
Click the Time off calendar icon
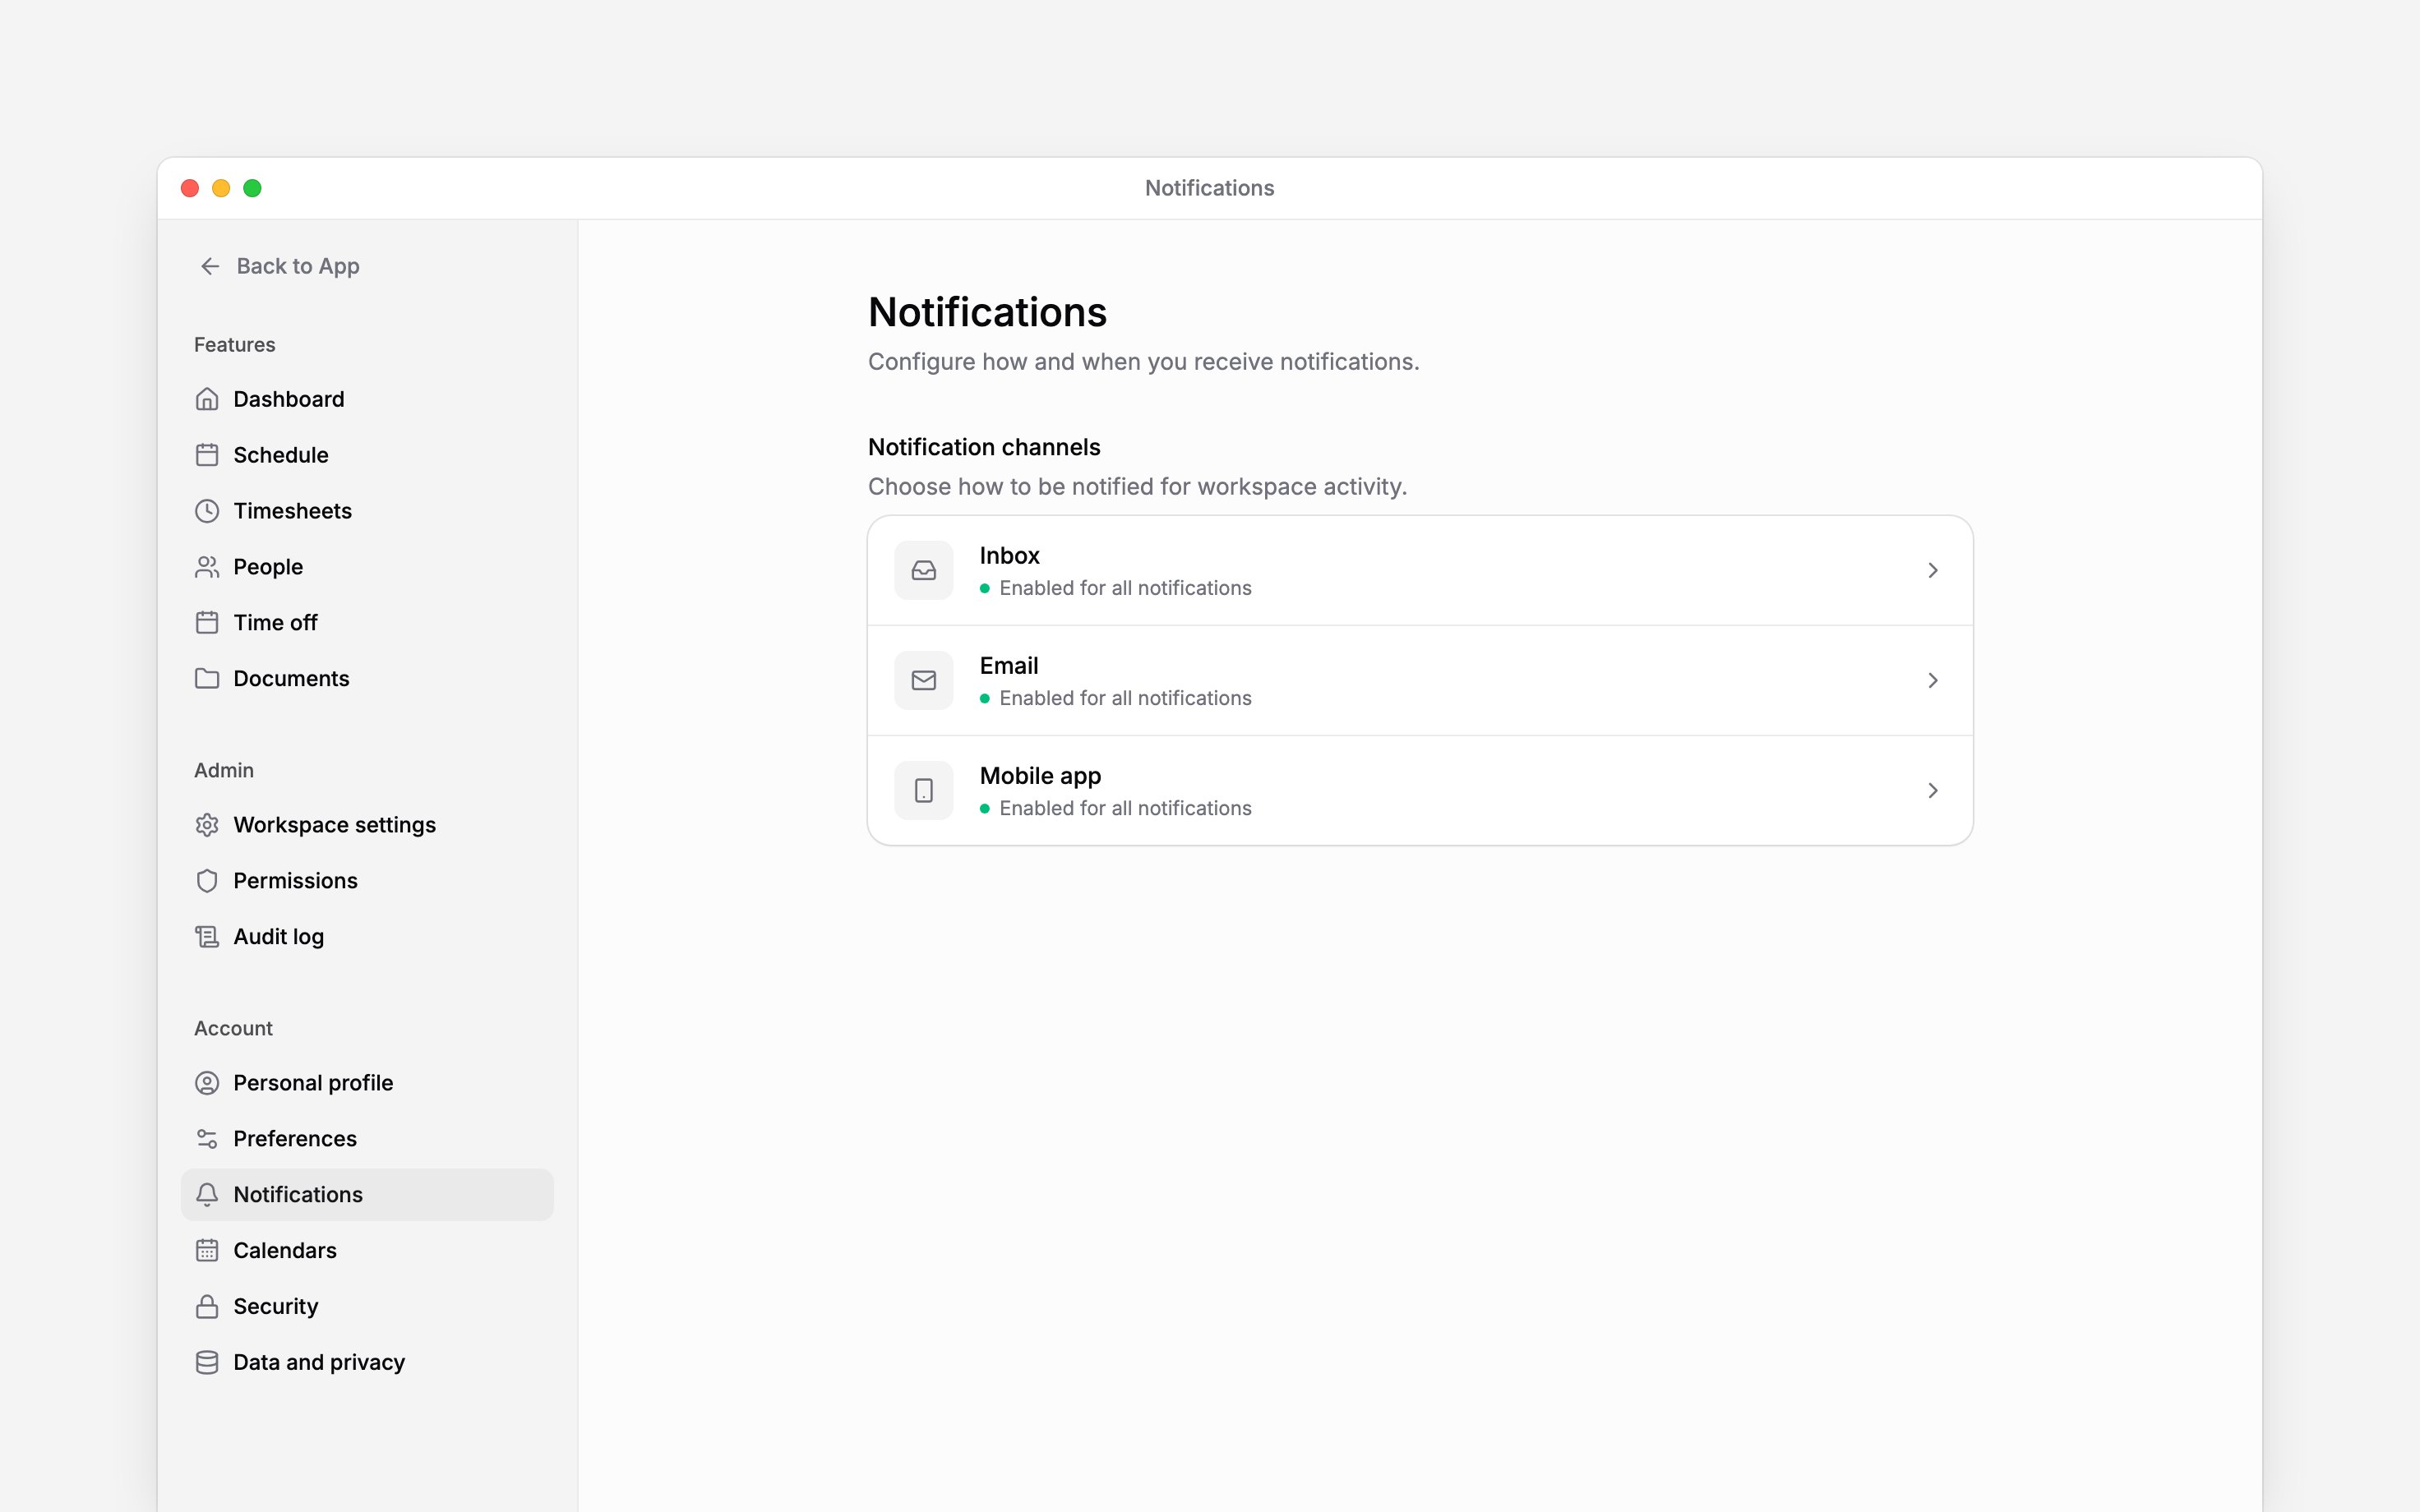(x=207, y=623)
